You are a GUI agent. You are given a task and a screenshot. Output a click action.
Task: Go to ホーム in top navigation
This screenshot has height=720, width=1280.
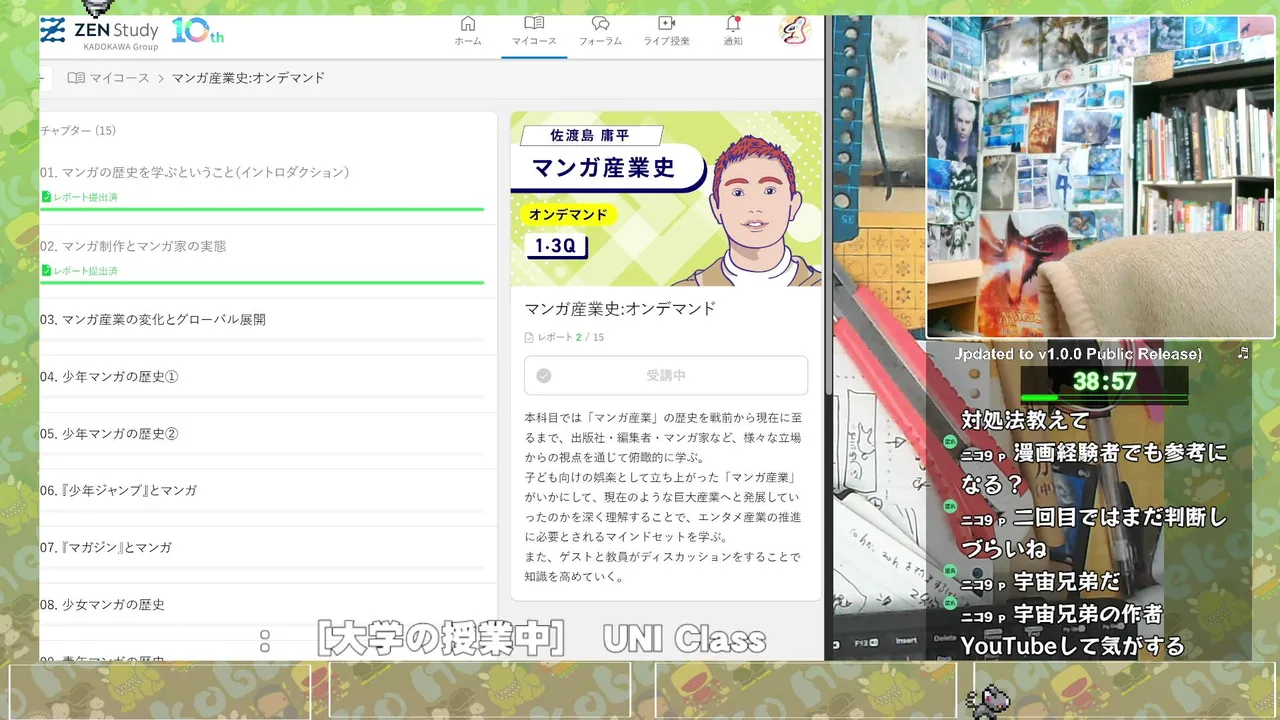[468, 31]
